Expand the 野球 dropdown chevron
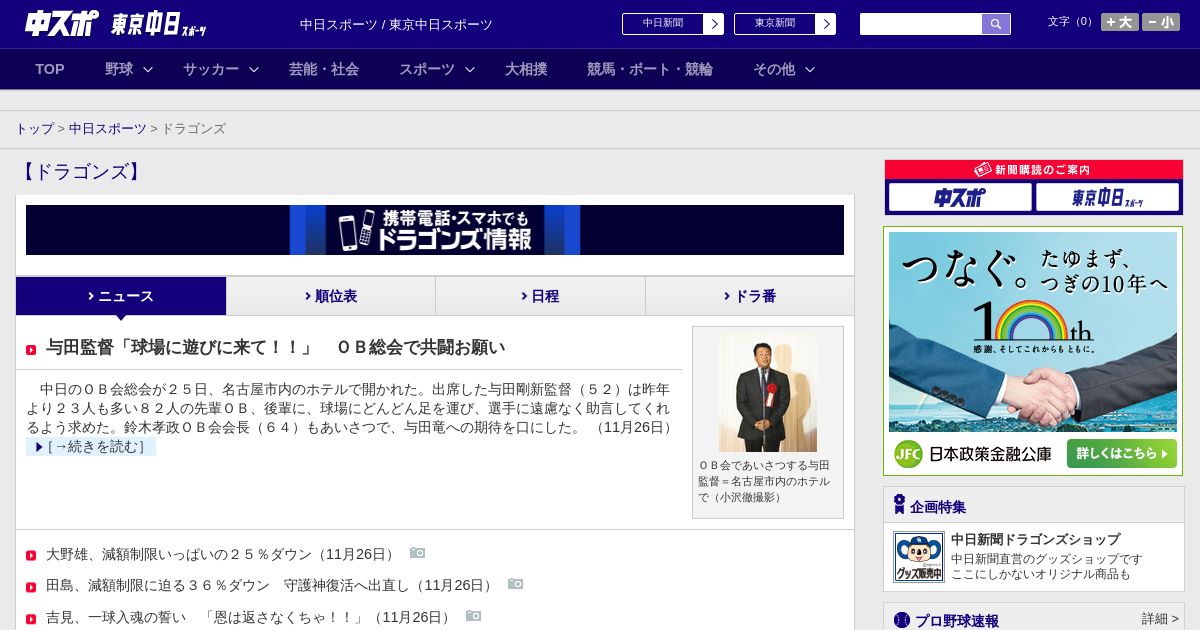1200x630 pixels. (x=148, y=69)
